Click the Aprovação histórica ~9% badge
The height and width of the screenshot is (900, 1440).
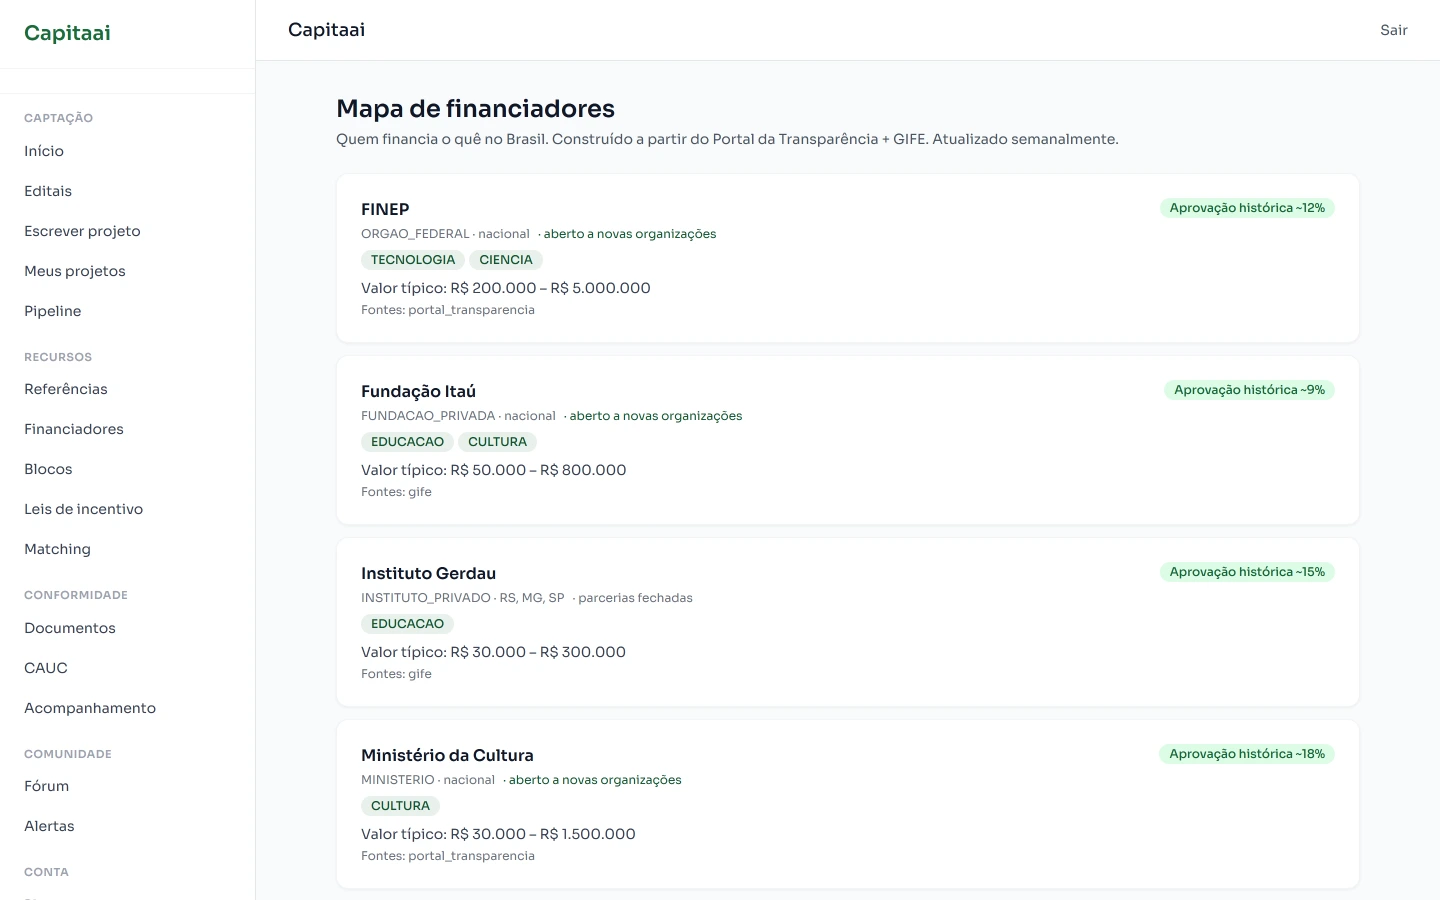pyautogui.click(x=1249, y=390)
